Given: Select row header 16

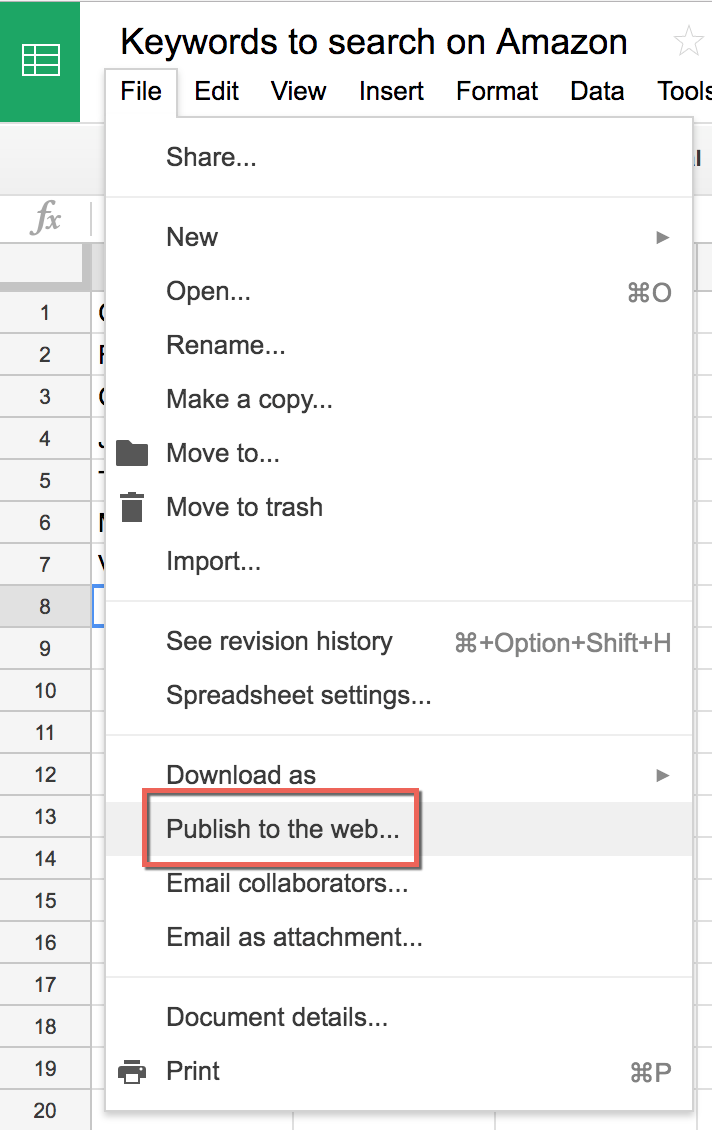Looking at the screenshot, I should [45, 943].
